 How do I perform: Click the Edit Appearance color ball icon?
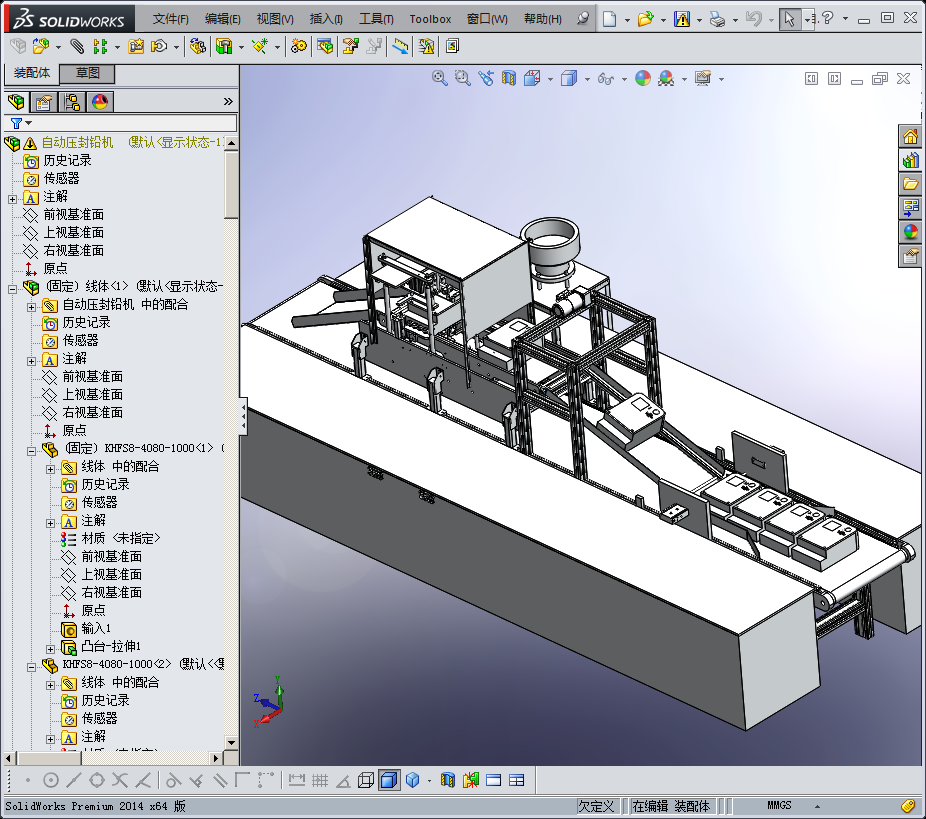coord(643,78)
